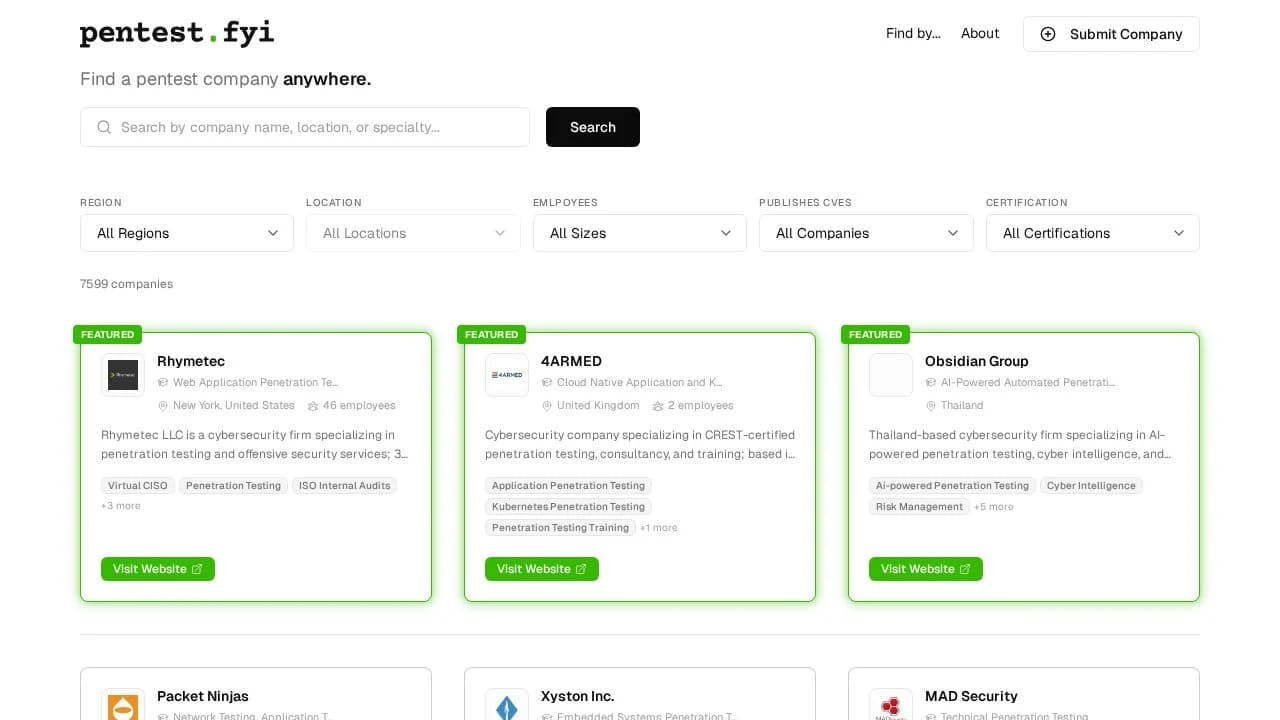
Task: Expand Rhymetec's +3 more tags
Action: [x=119, y=506]
